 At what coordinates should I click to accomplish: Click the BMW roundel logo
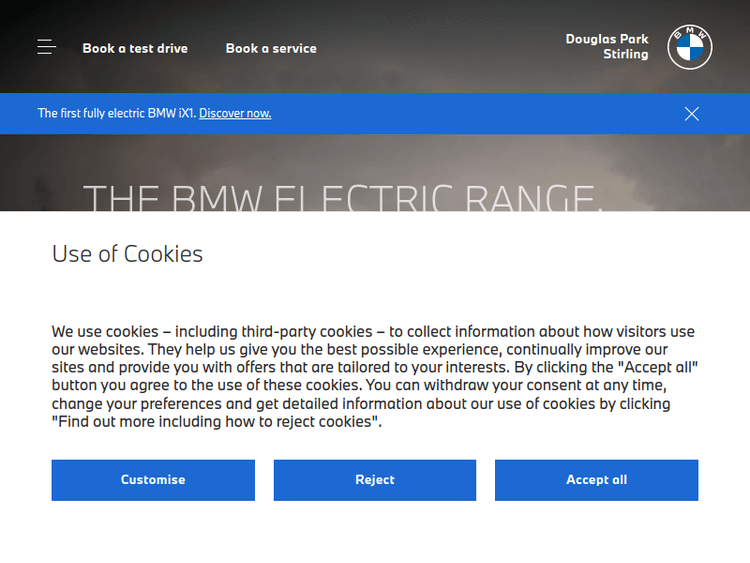(689, 47)
